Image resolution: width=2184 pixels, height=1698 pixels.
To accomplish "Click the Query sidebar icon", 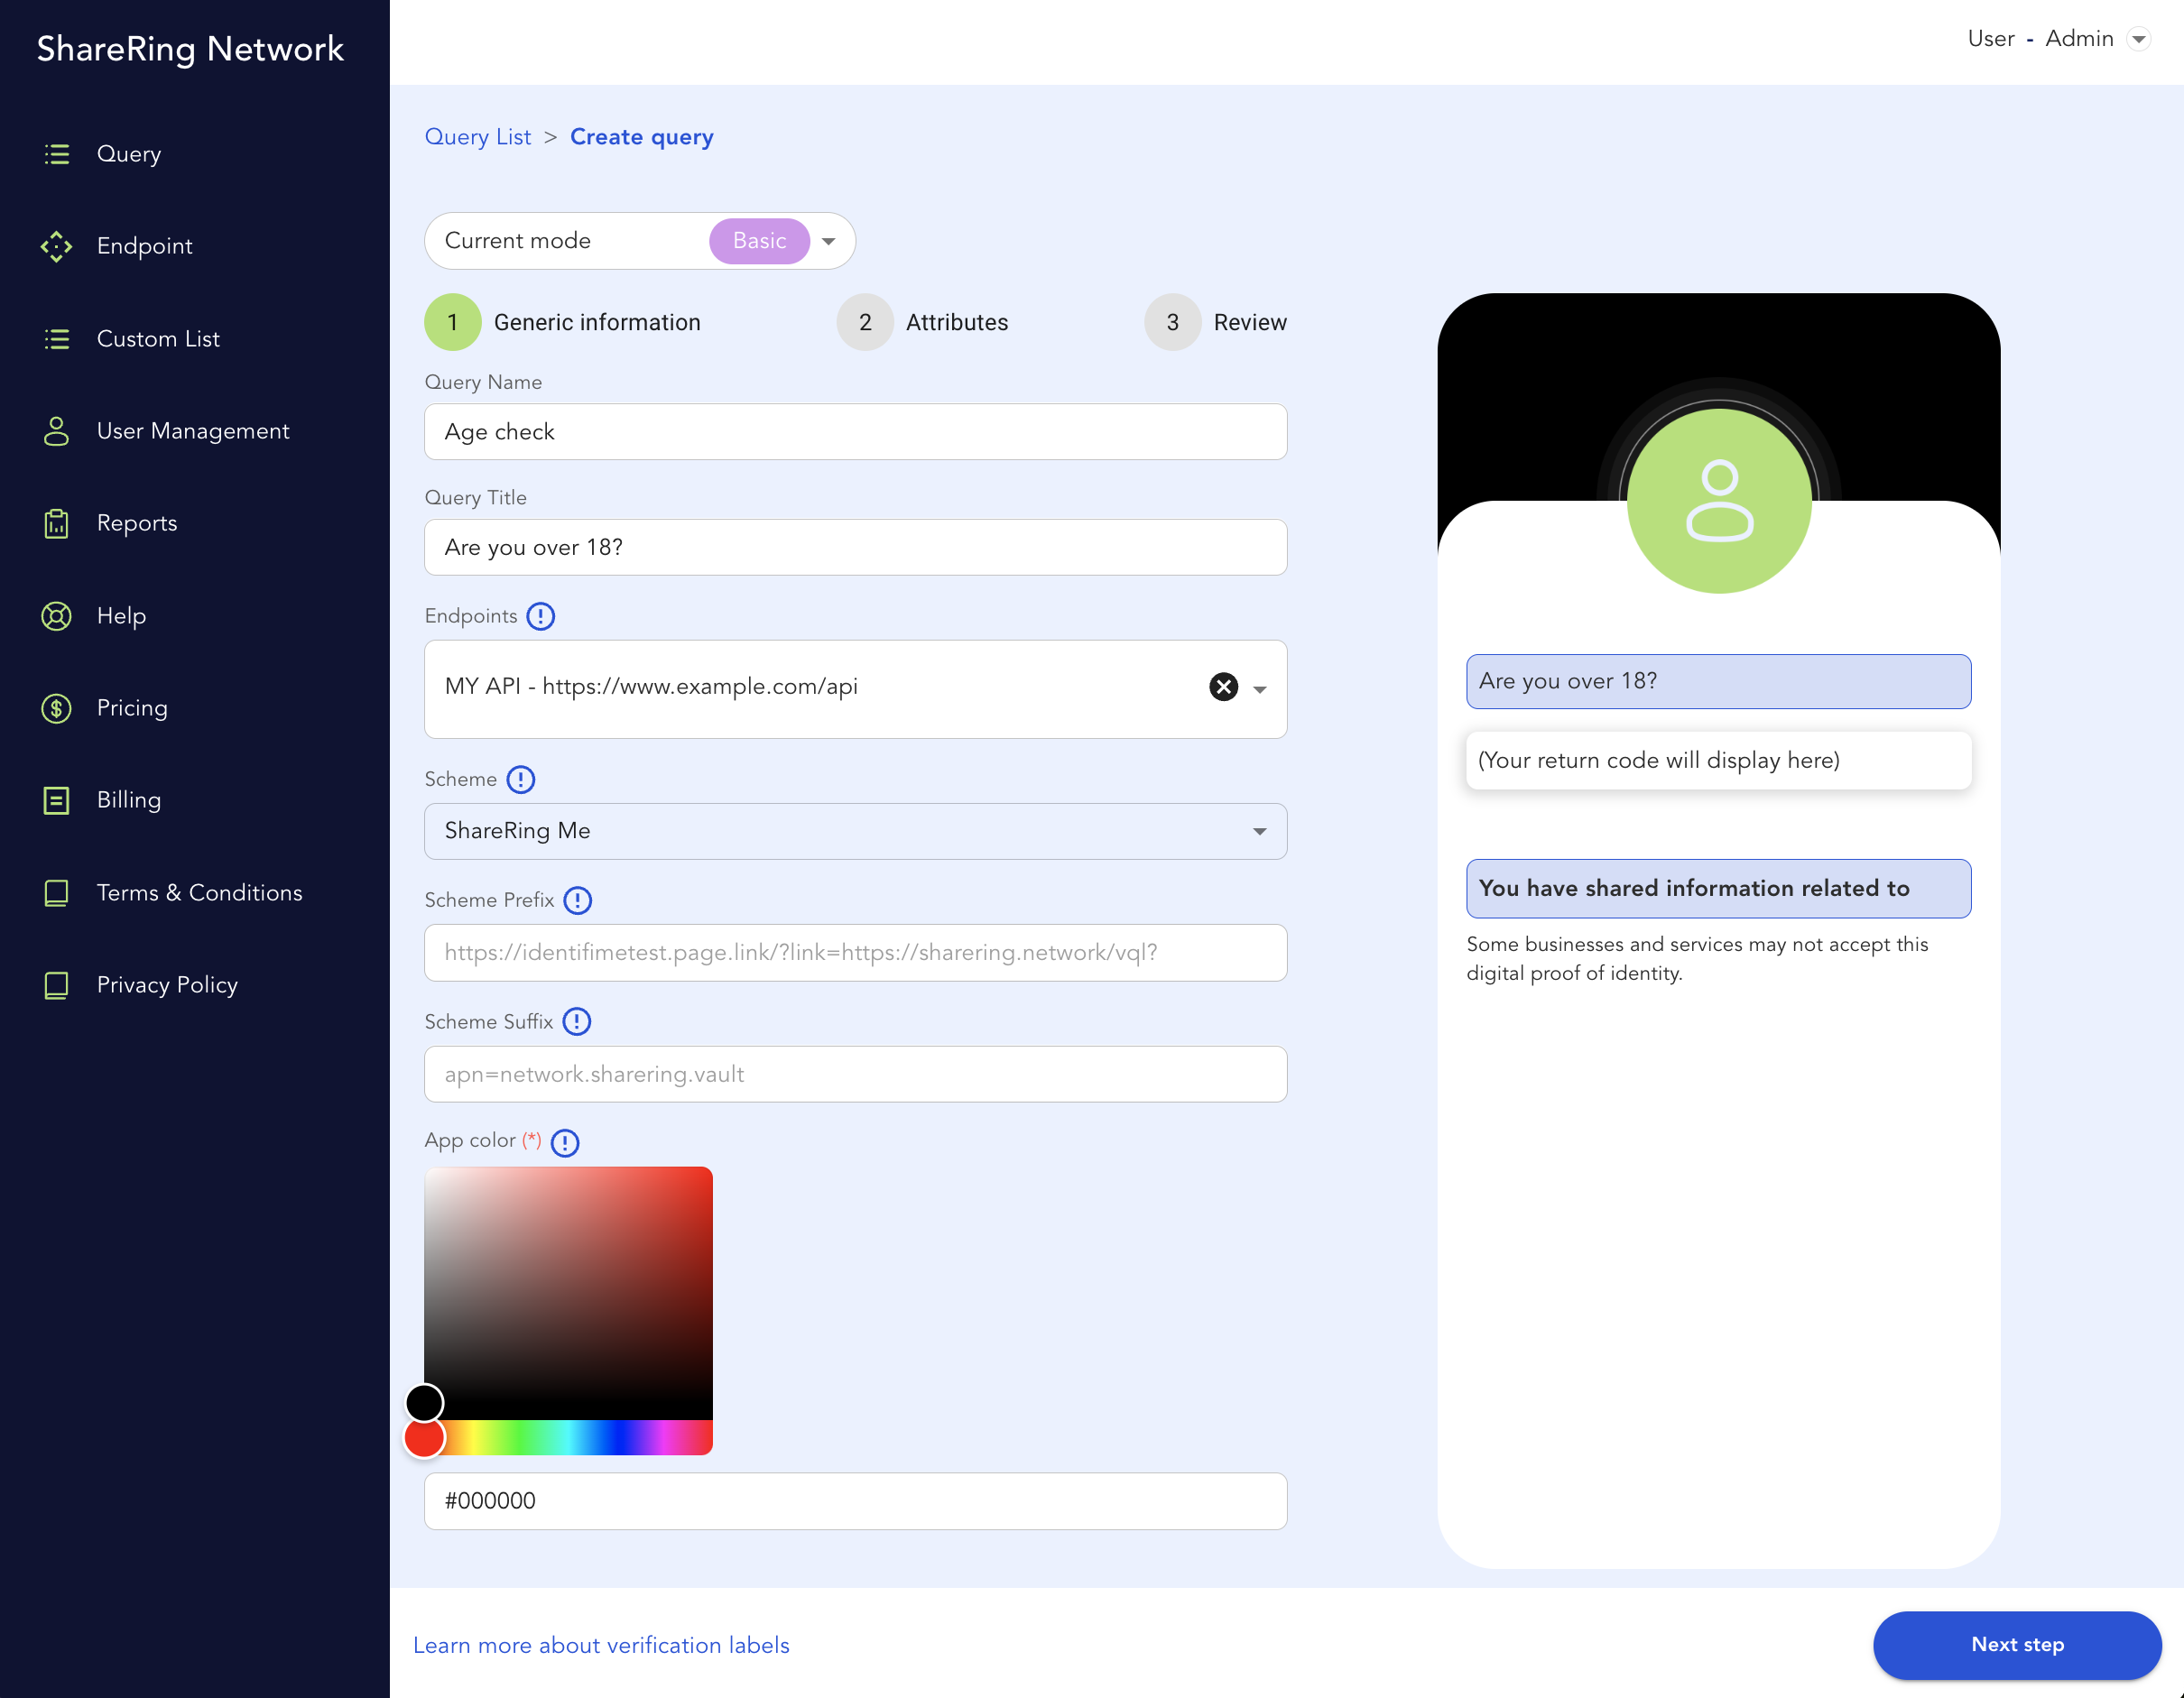I will coord(59,154).
